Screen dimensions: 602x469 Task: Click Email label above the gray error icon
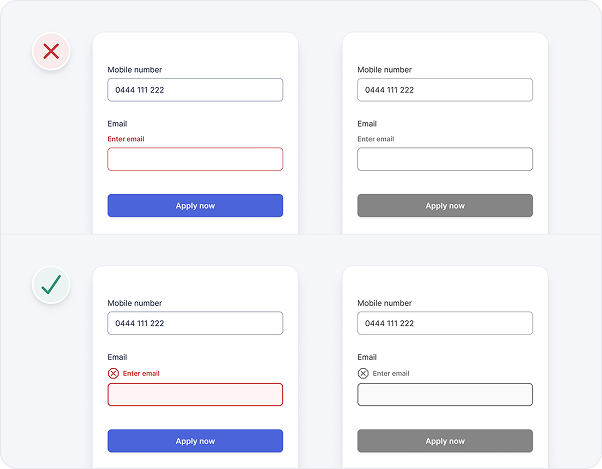tap(367, 357)
